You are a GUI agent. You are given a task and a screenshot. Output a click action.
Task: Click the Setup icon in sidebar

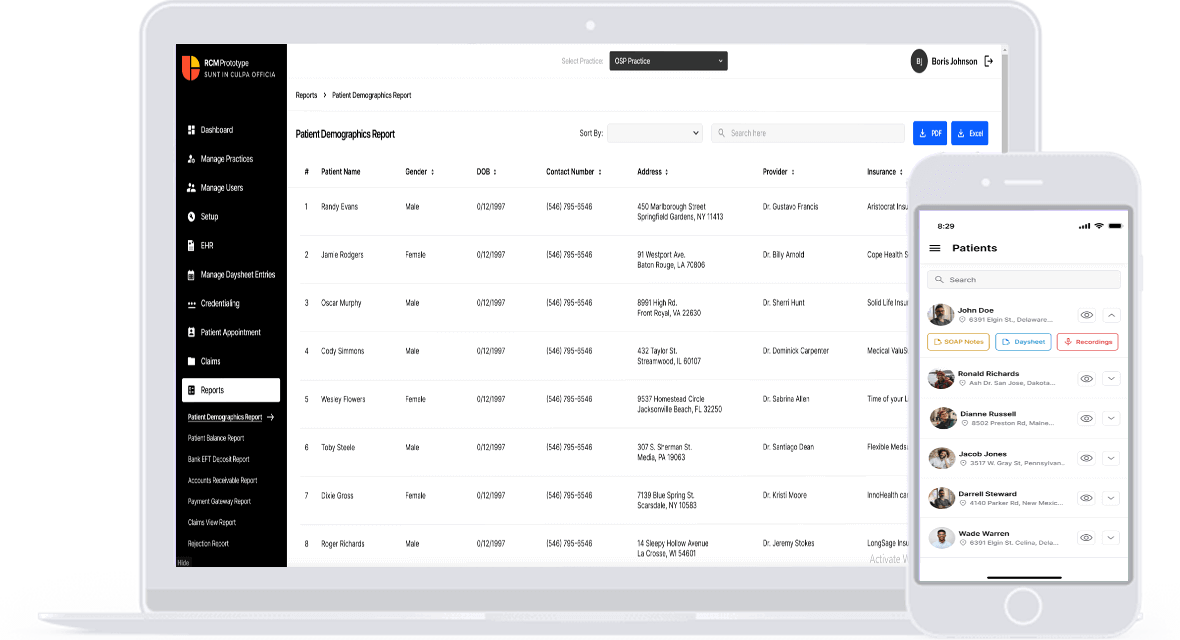click(x=191, y=217)
